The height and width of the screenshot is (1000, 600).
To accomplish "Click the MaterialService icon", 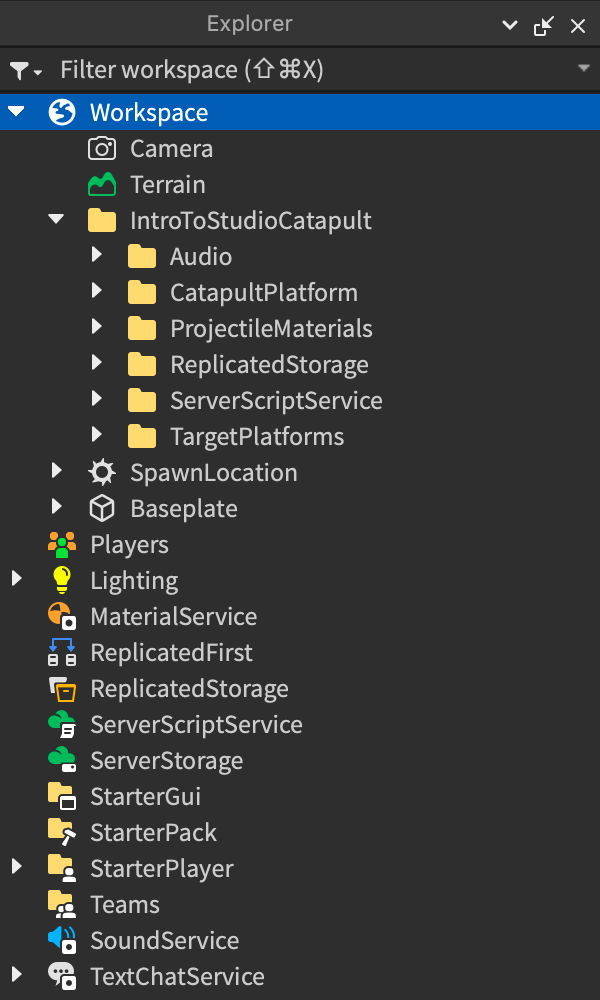I will 62,617.
